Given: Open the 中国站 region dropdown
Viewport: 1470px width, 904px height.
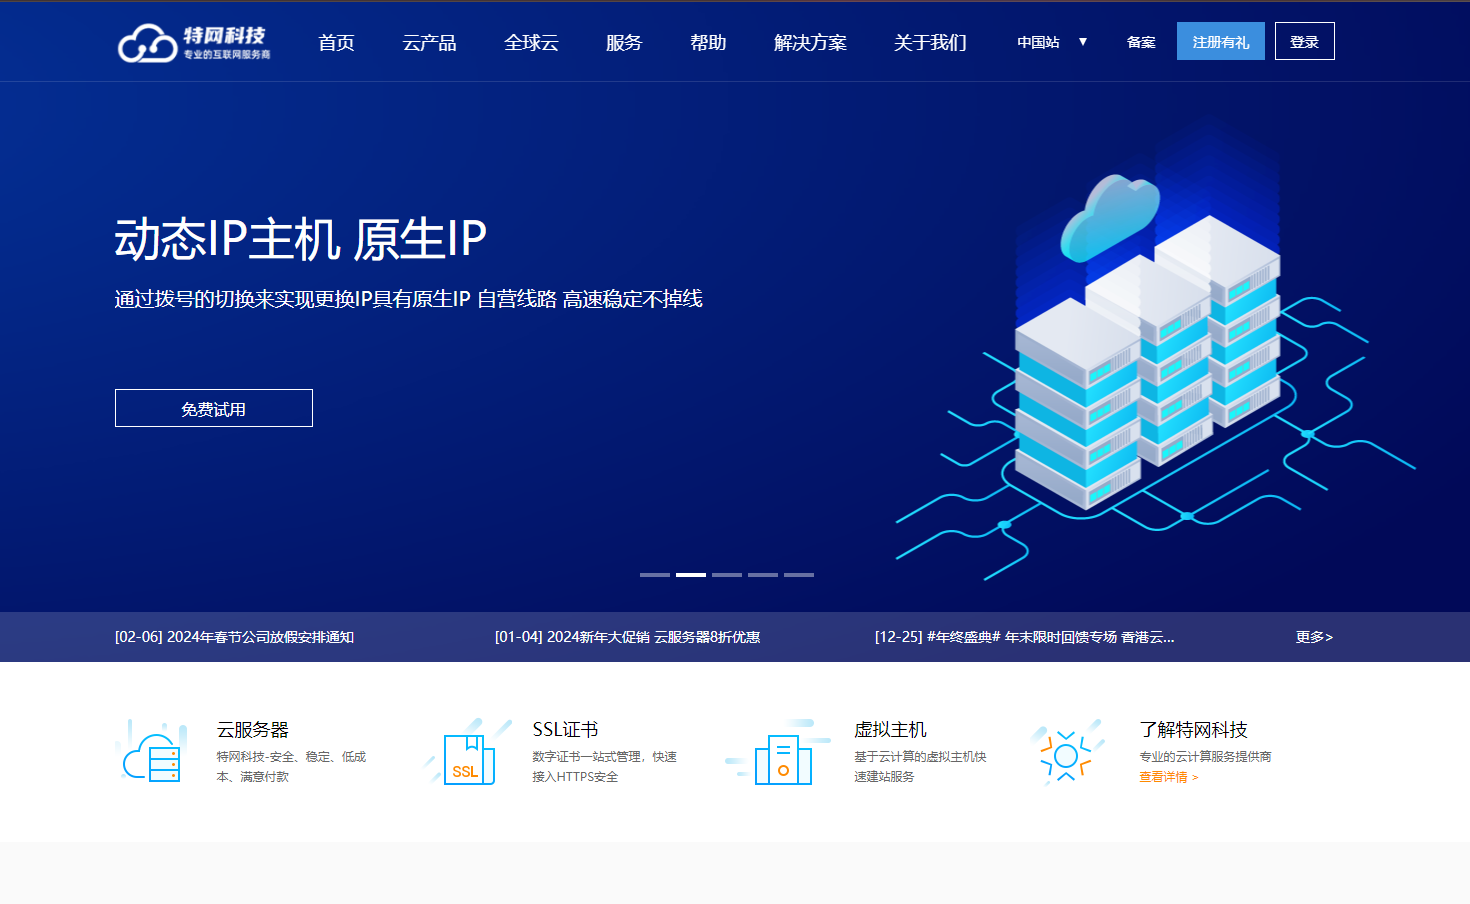Looking at the screenshot, I should 1048,42.
